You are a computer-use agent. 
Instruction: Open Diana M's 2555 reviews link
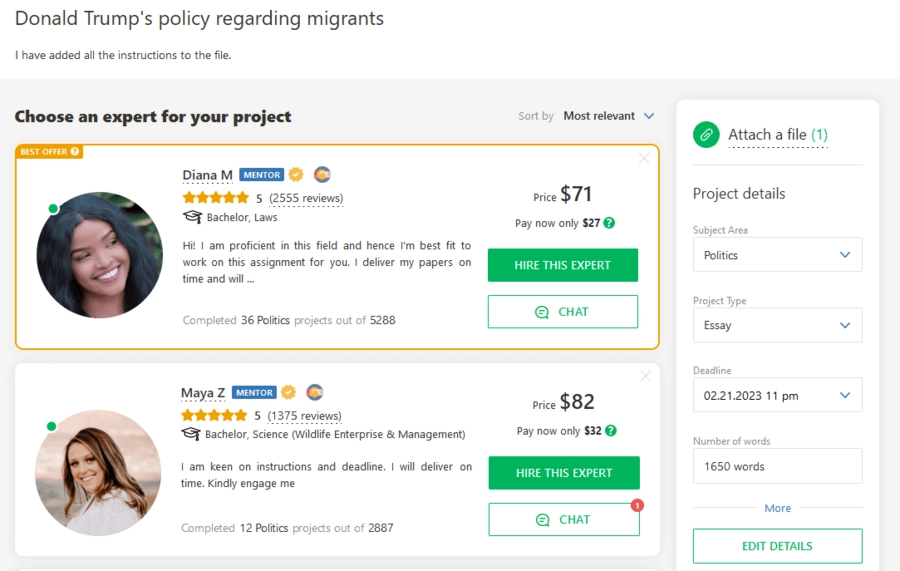click(306, 198)
